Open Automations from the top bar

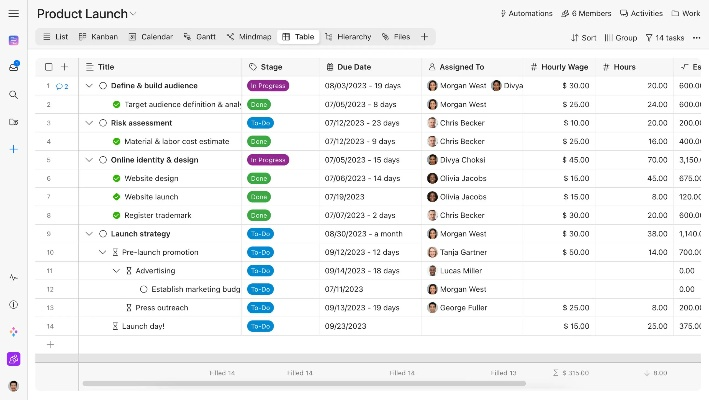point(525,14)
